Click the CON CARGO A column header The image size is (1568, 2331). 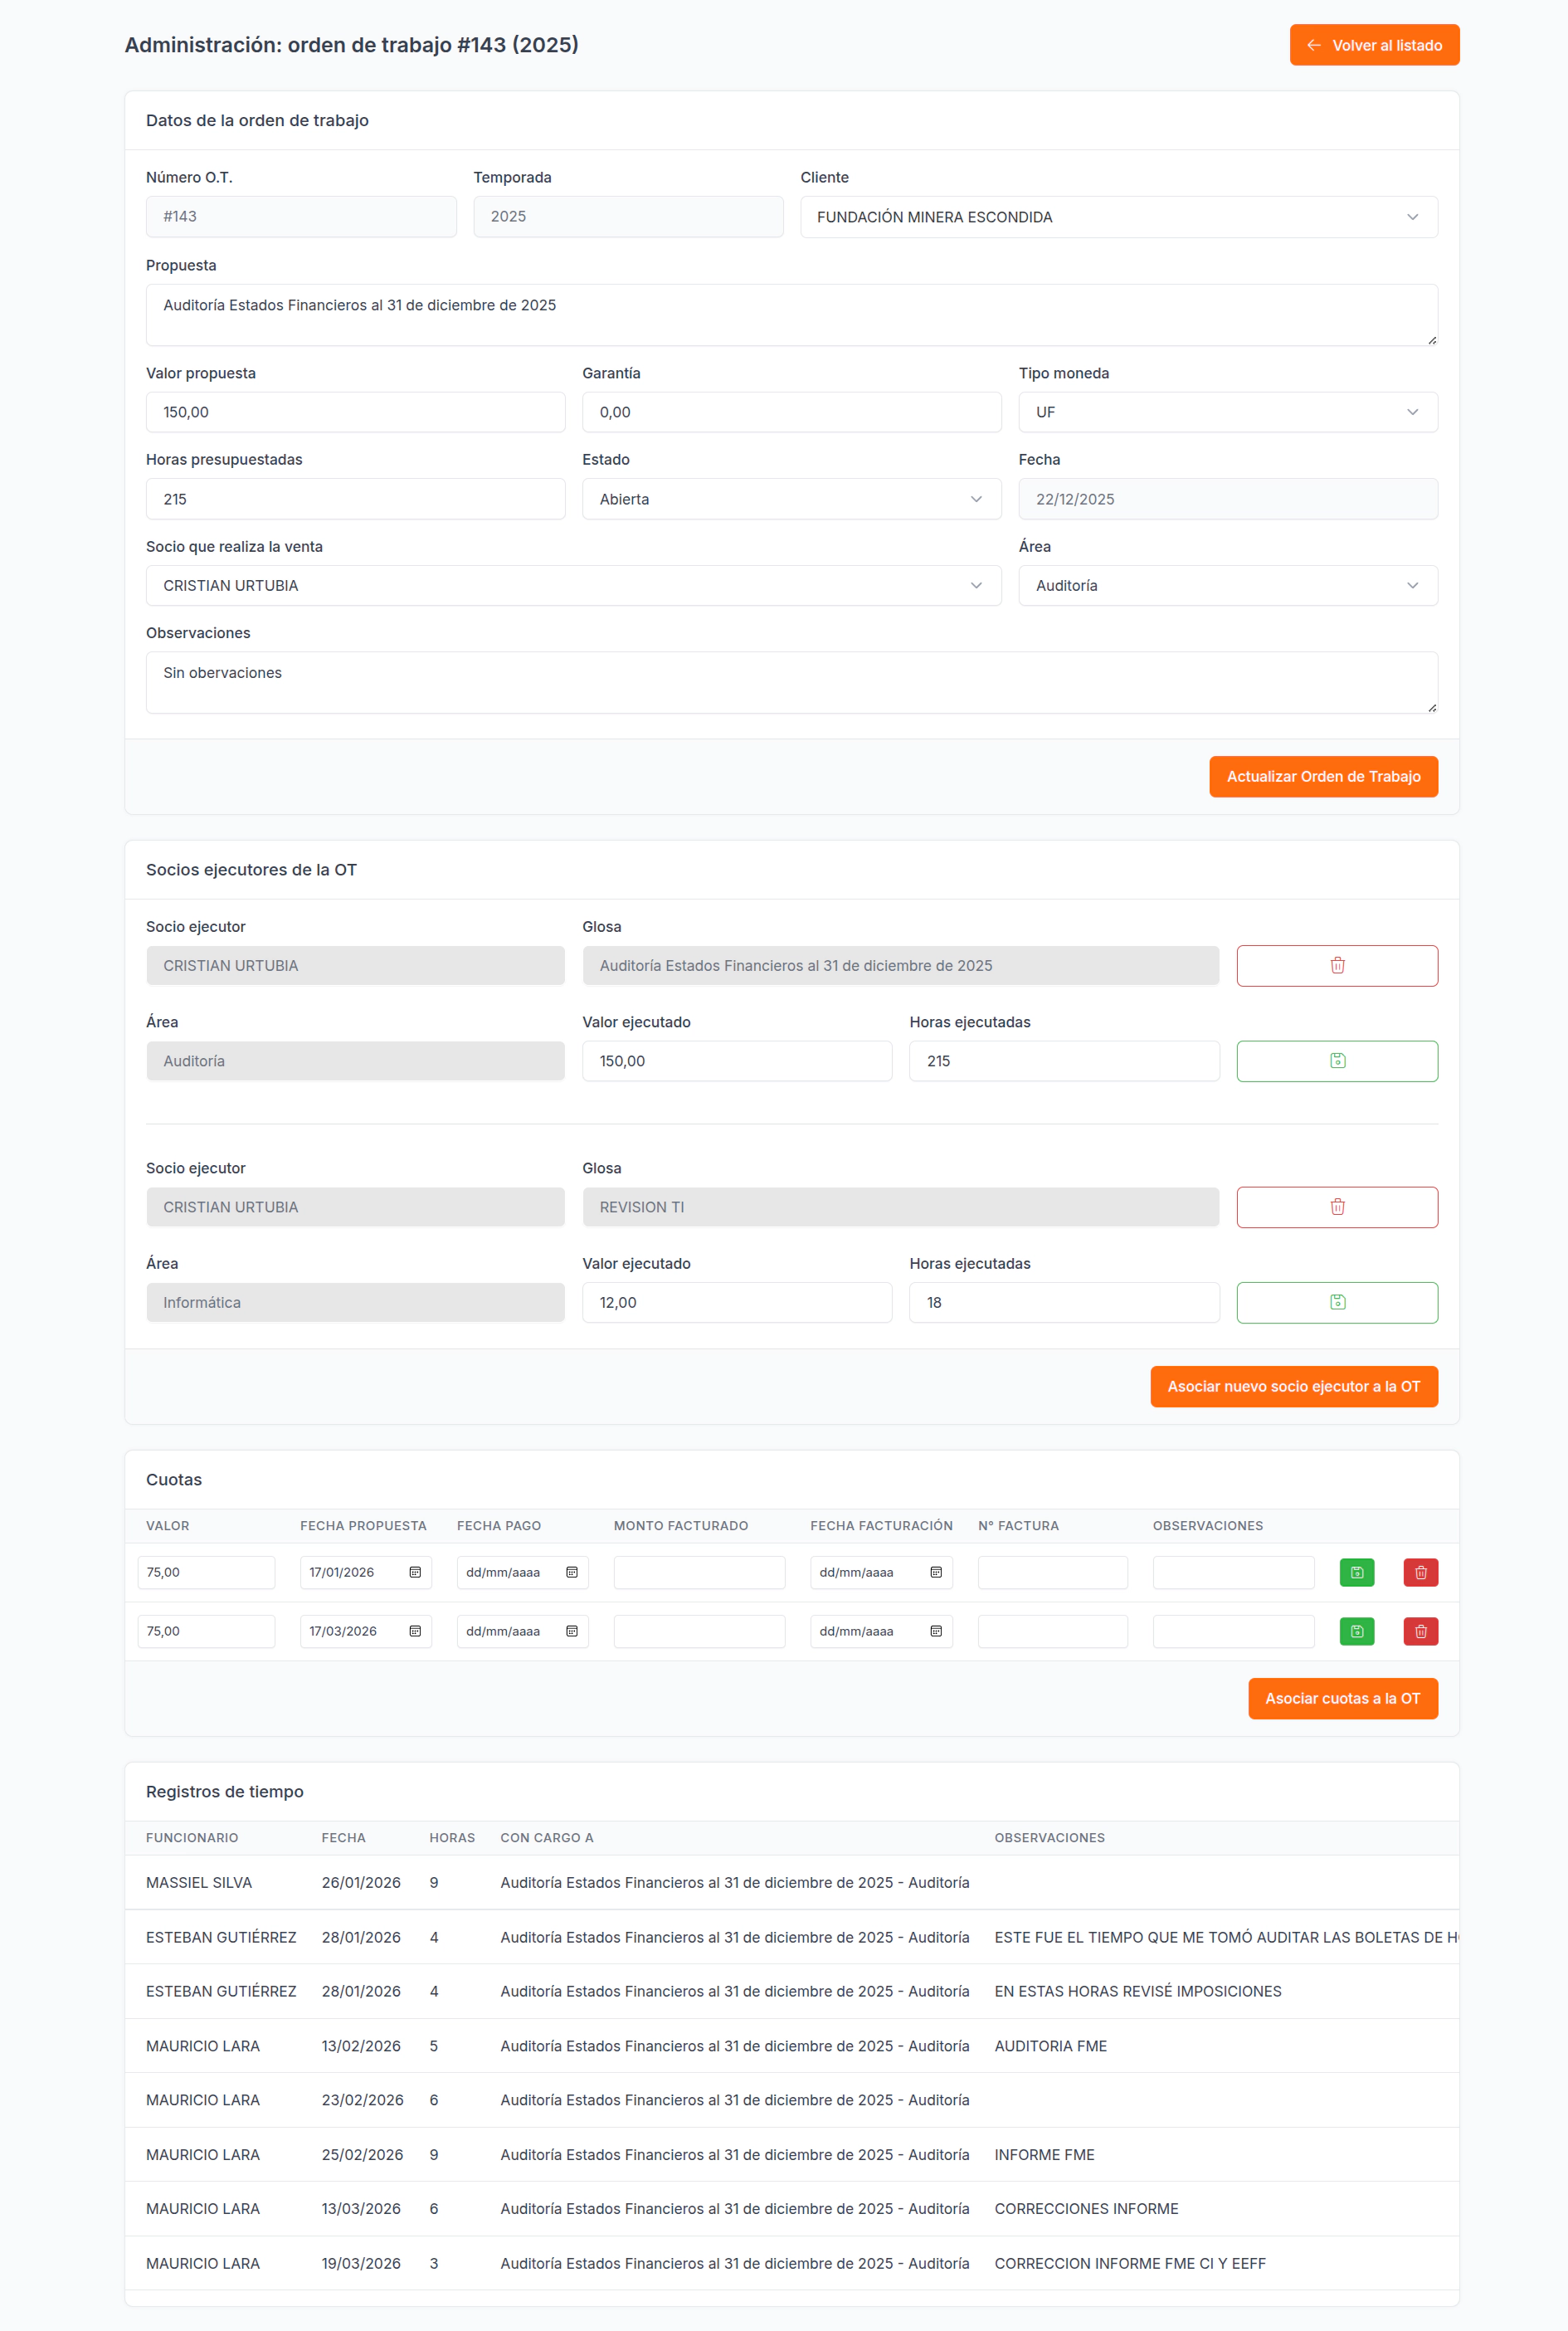pos(546,1837)
